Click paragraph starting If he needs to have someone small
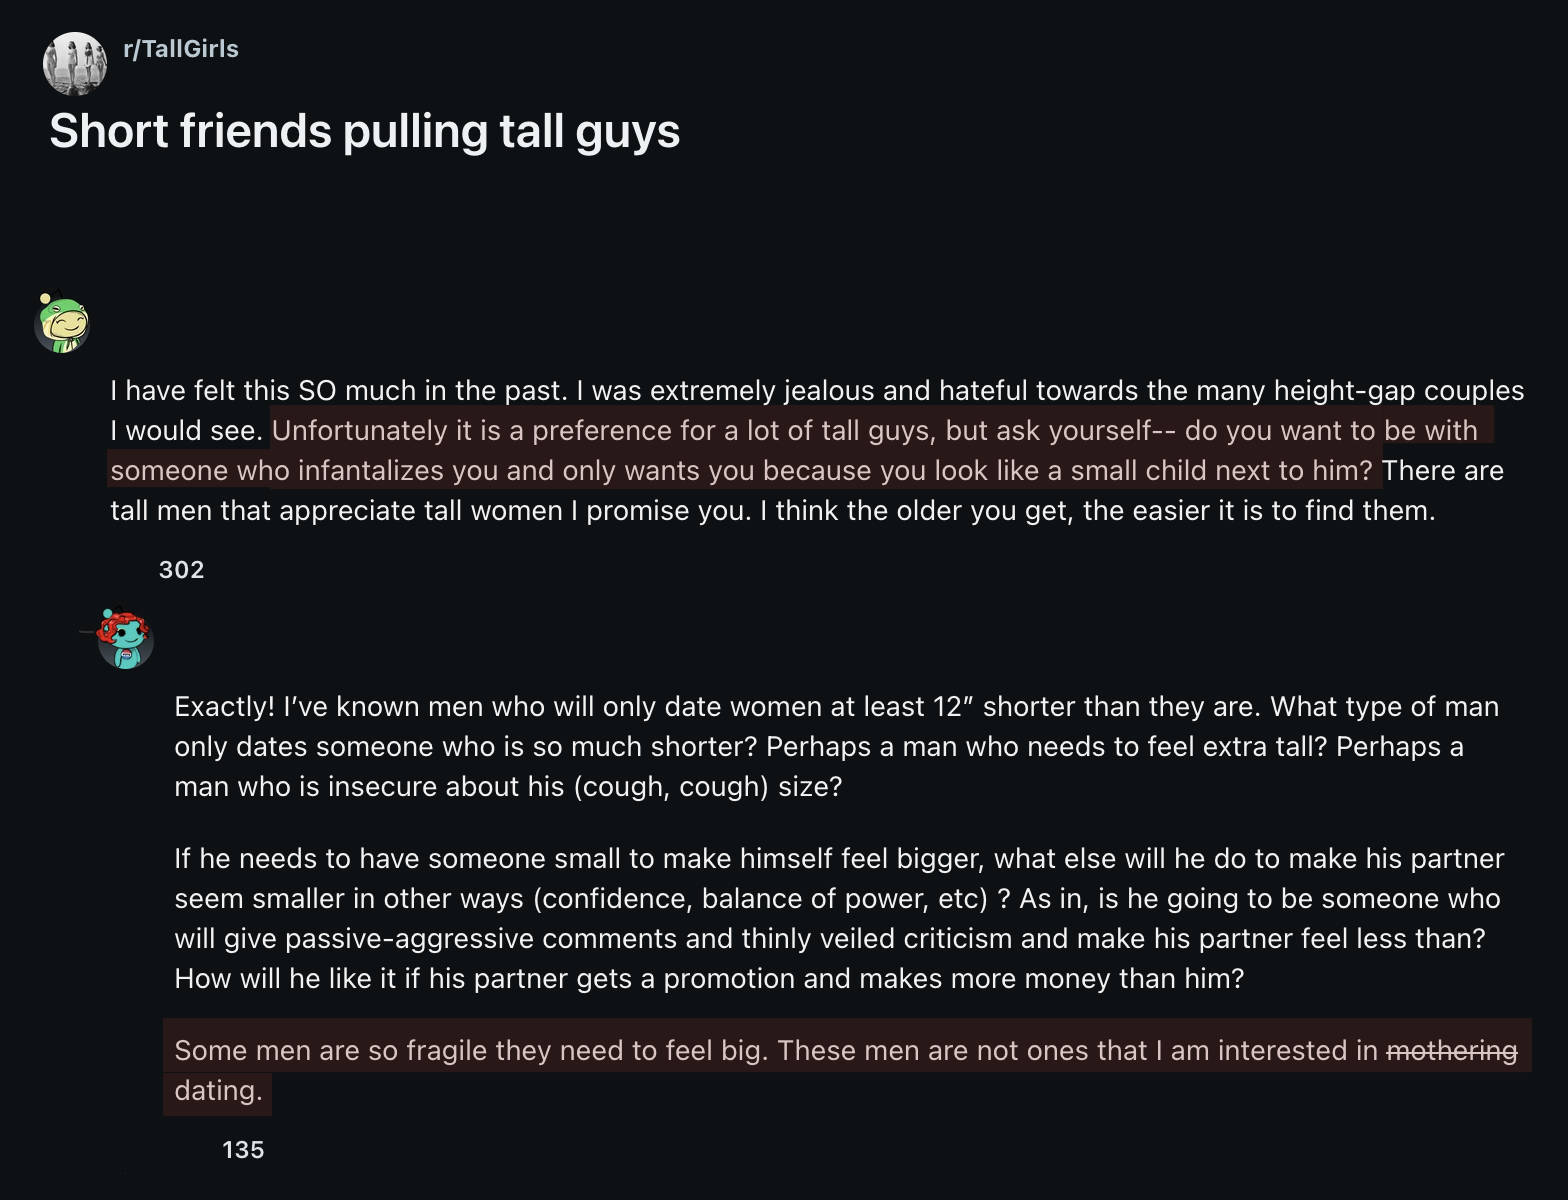The image size is (1568, 1200). pyautogui.click(x=839, y=918)
